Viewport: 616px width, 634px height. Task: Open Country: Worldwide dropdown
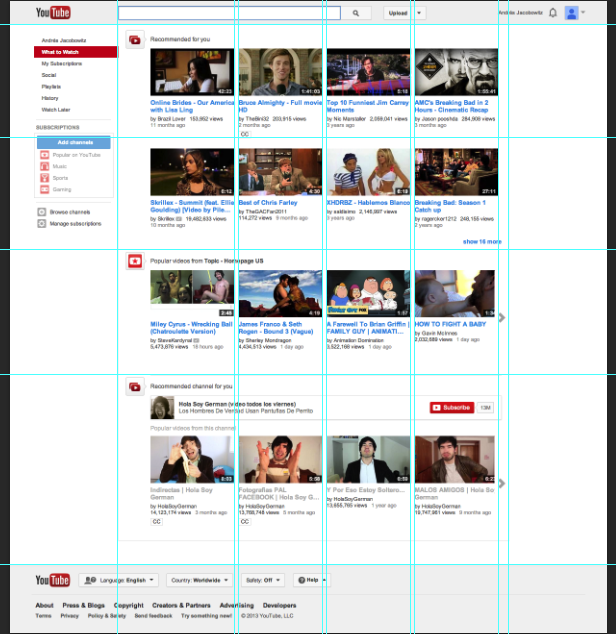[199, 580]
